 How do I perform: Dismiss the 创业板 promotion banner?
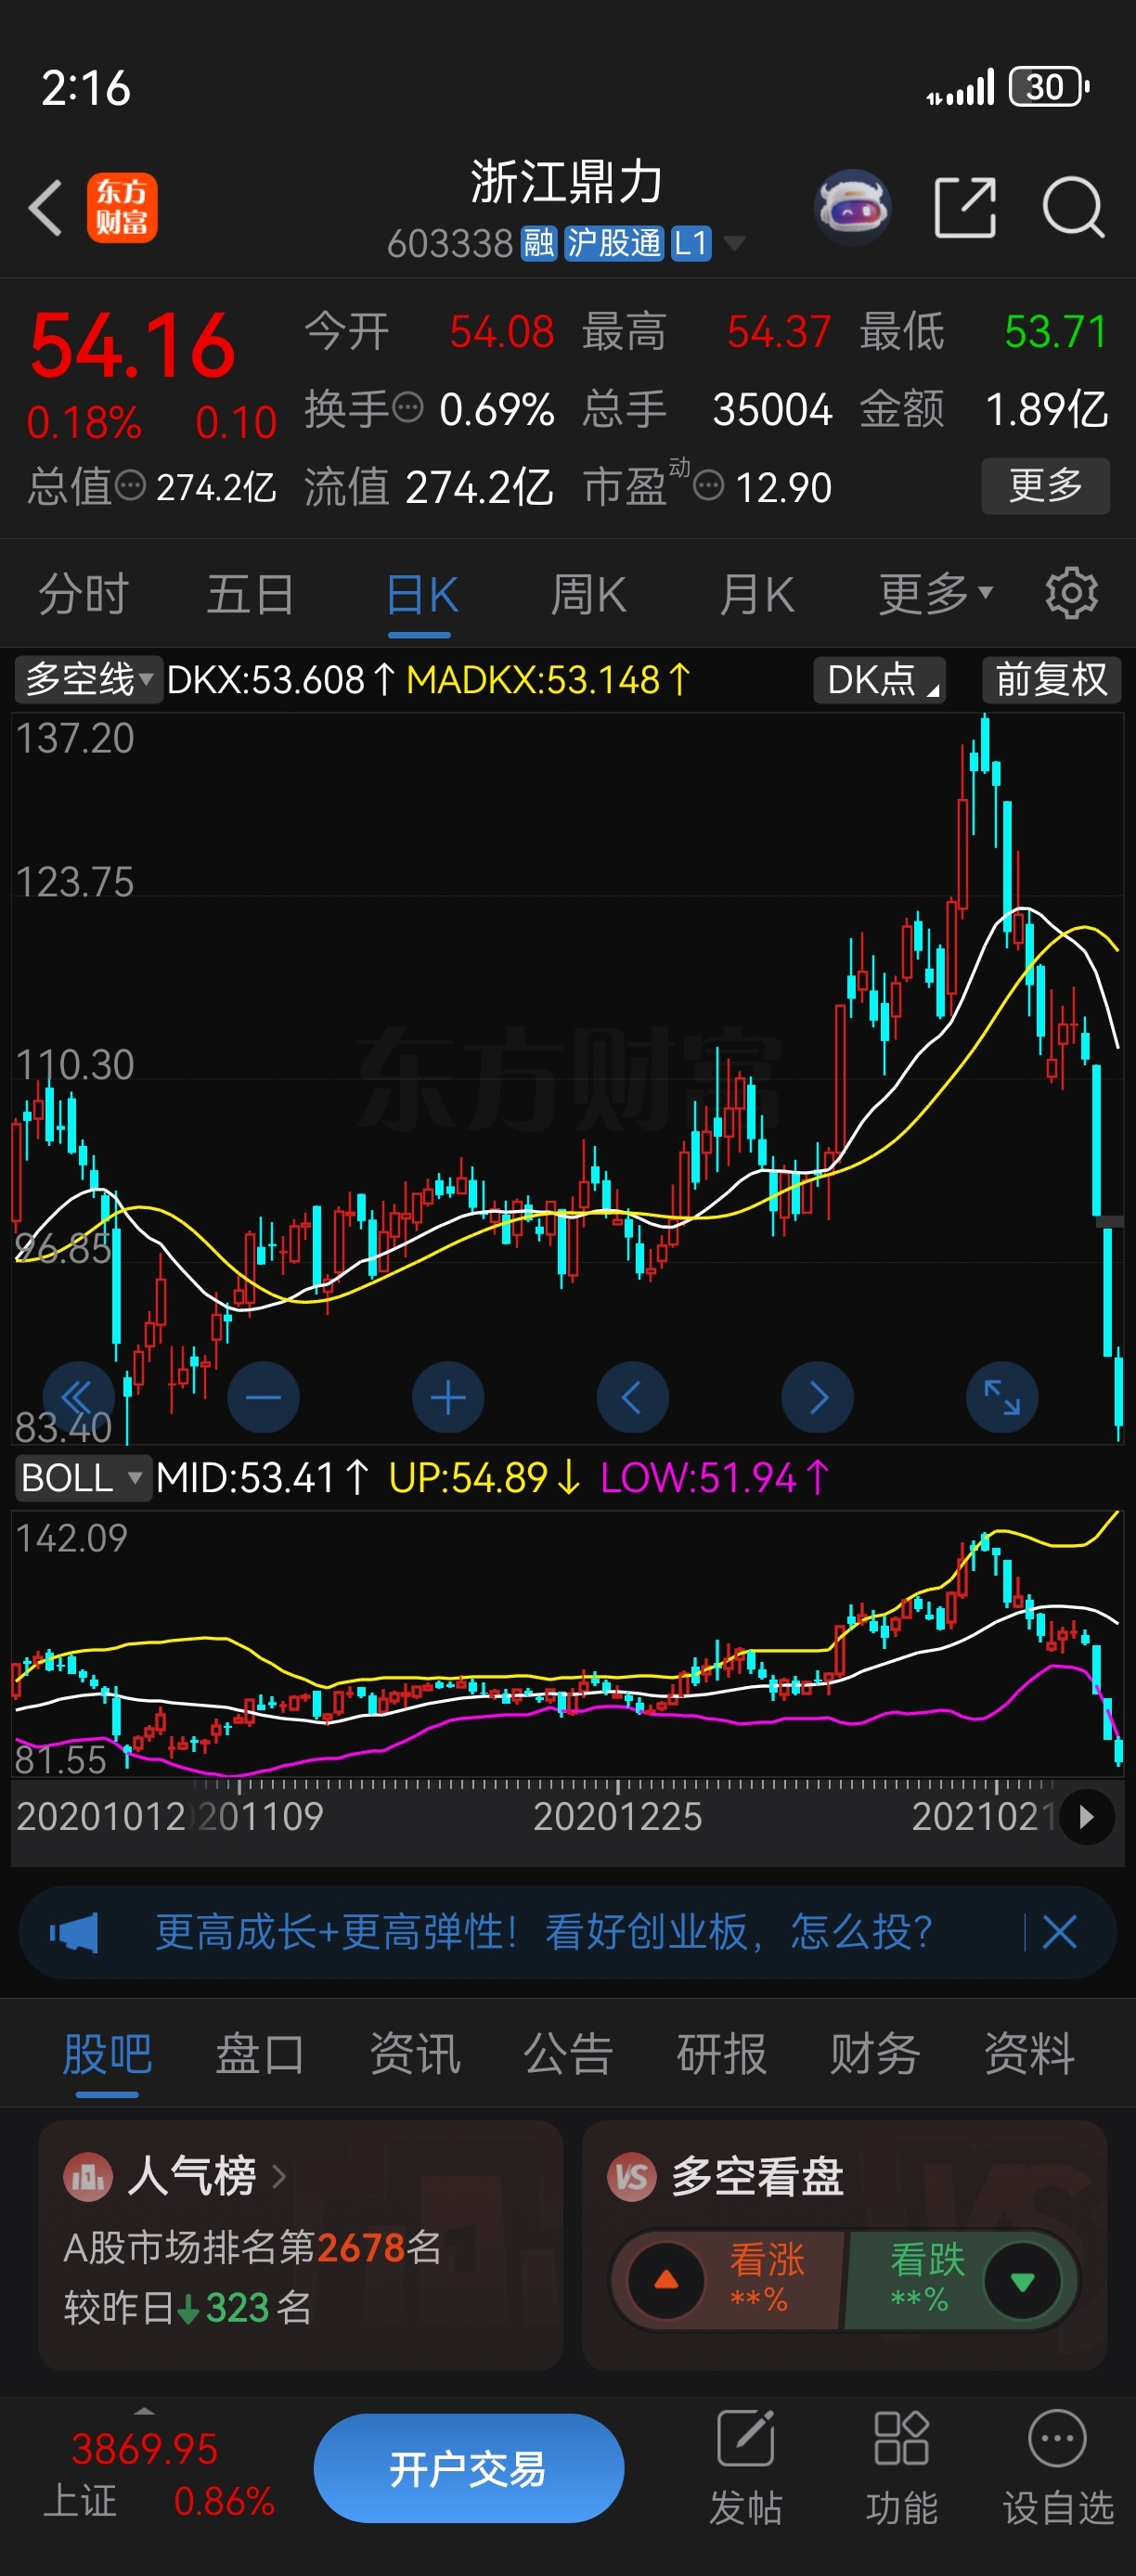pyautogui.click(x=1059, y=1932)
